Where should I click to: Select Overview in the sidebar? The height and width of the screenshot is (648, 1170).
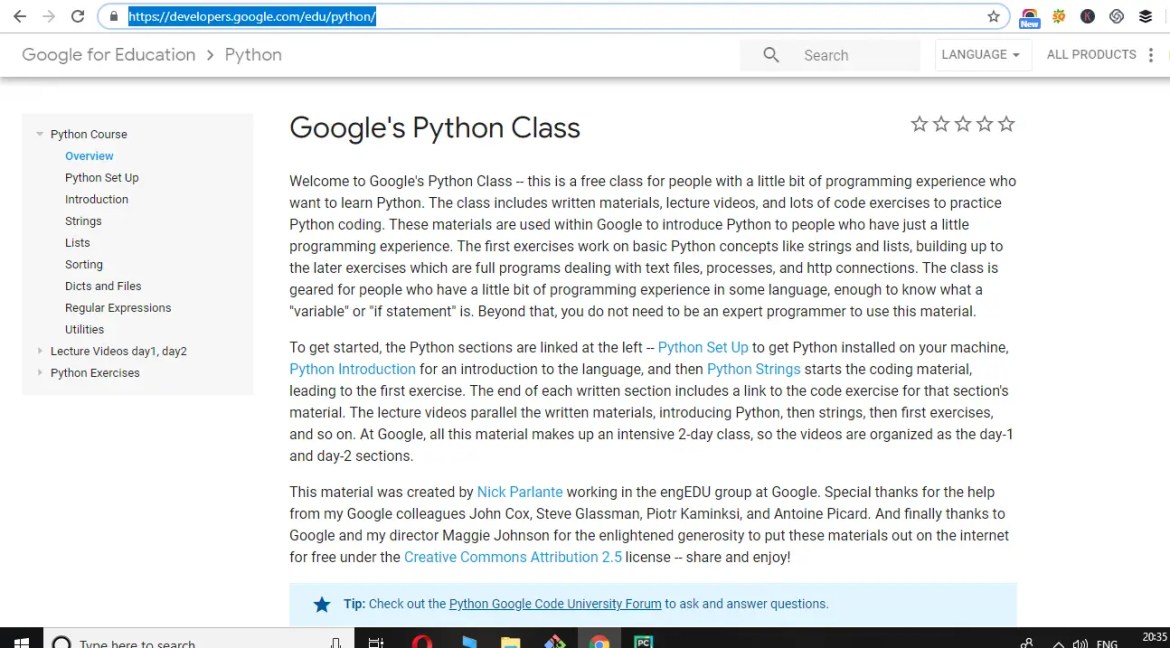[89, 155]
